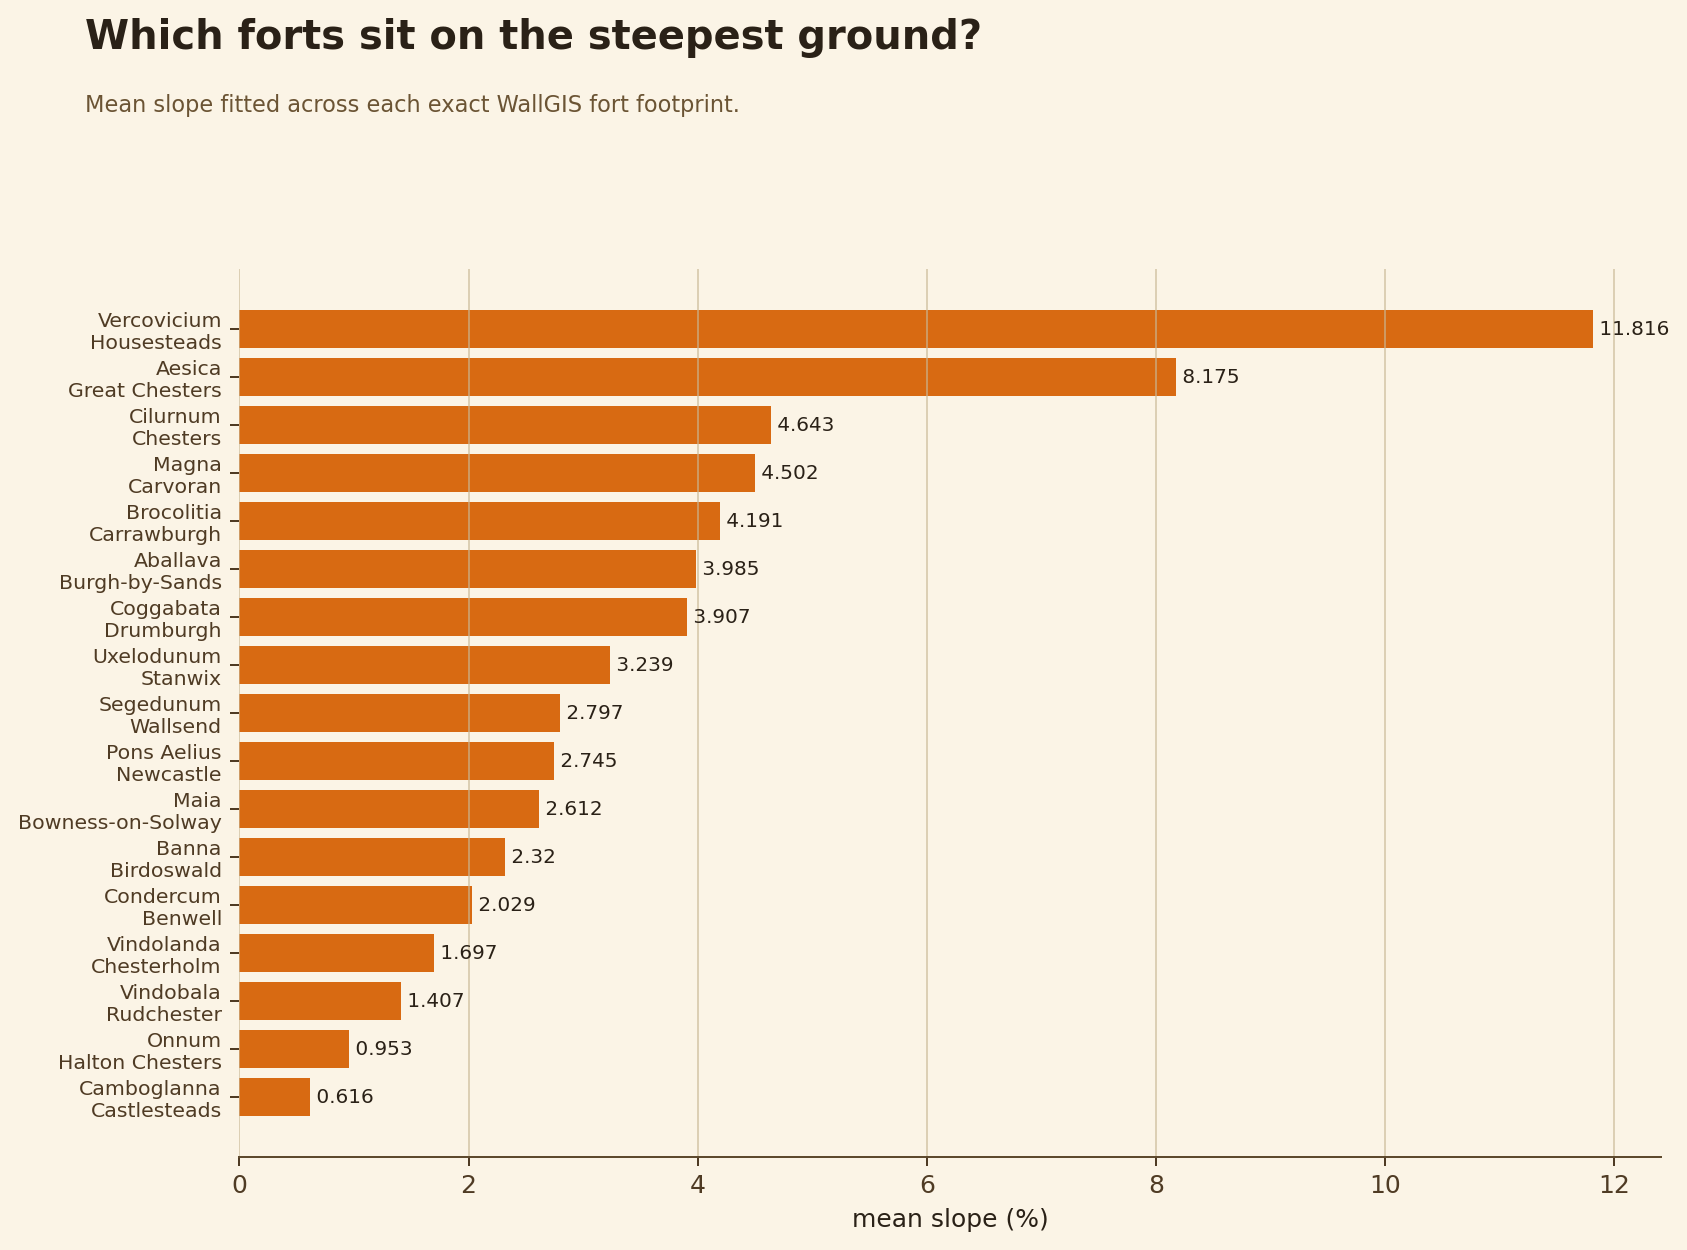
Task: Click the Onnum Halton Chesters axis label
Action: 140,1051
